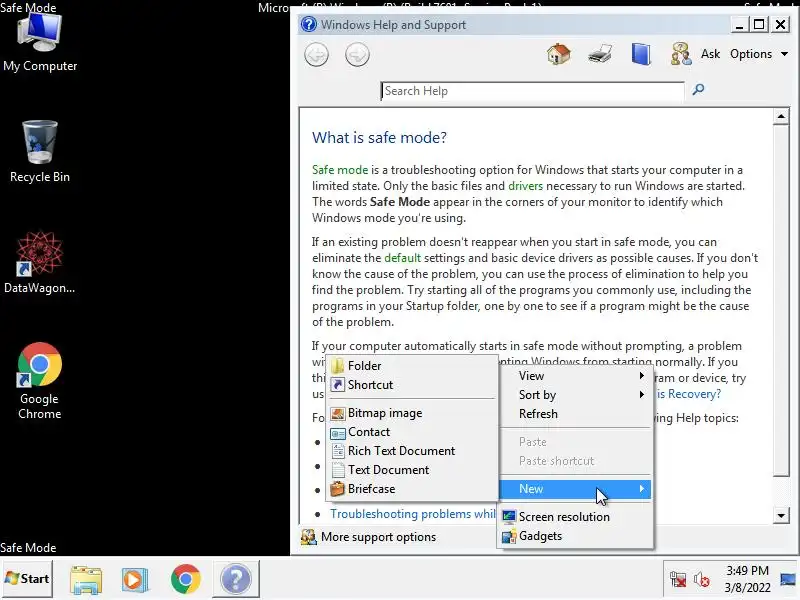Choose Shortcut in New submenu

pos(412,385)
